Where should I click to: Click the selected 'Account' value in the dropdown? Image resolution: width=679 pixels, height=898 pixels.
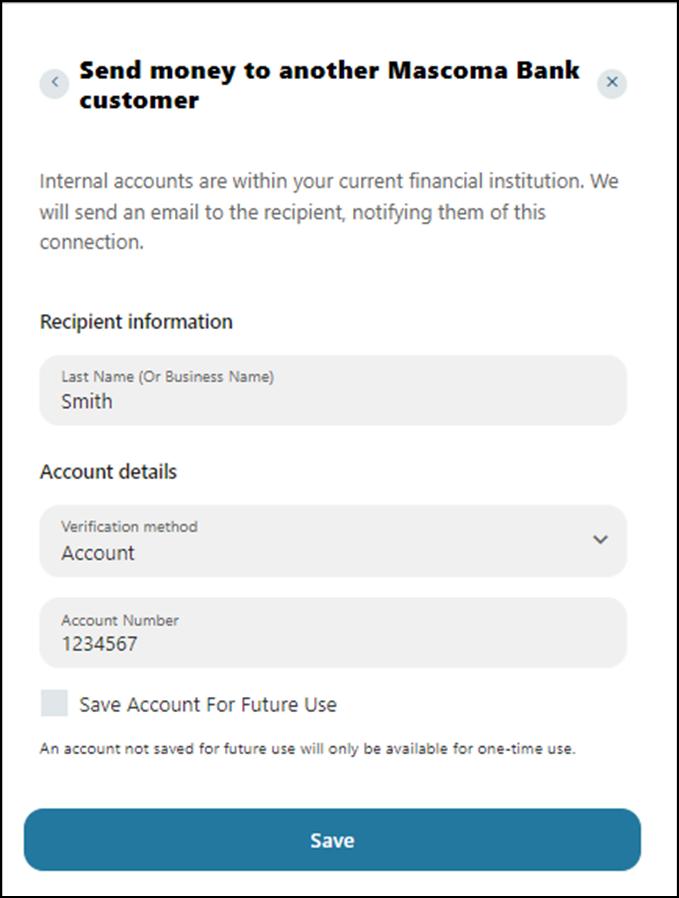(x=98, y=553)
